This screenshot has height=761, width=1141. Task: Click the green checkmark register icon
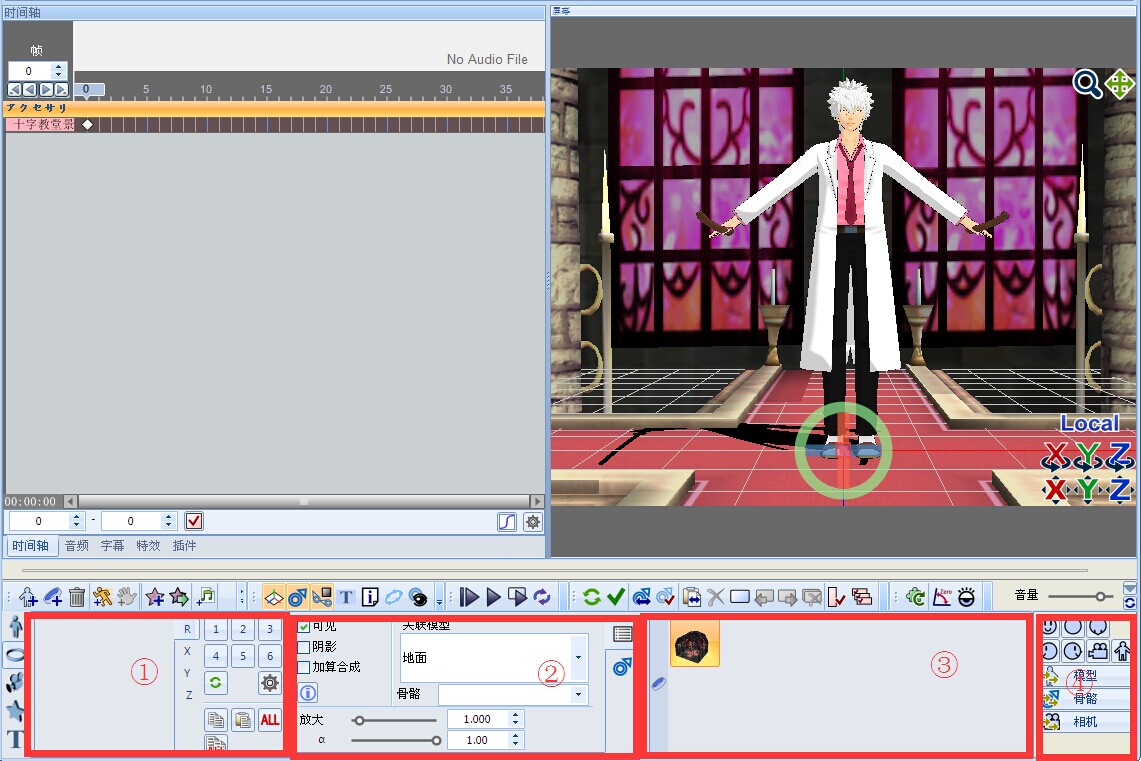tap(616, 597)
